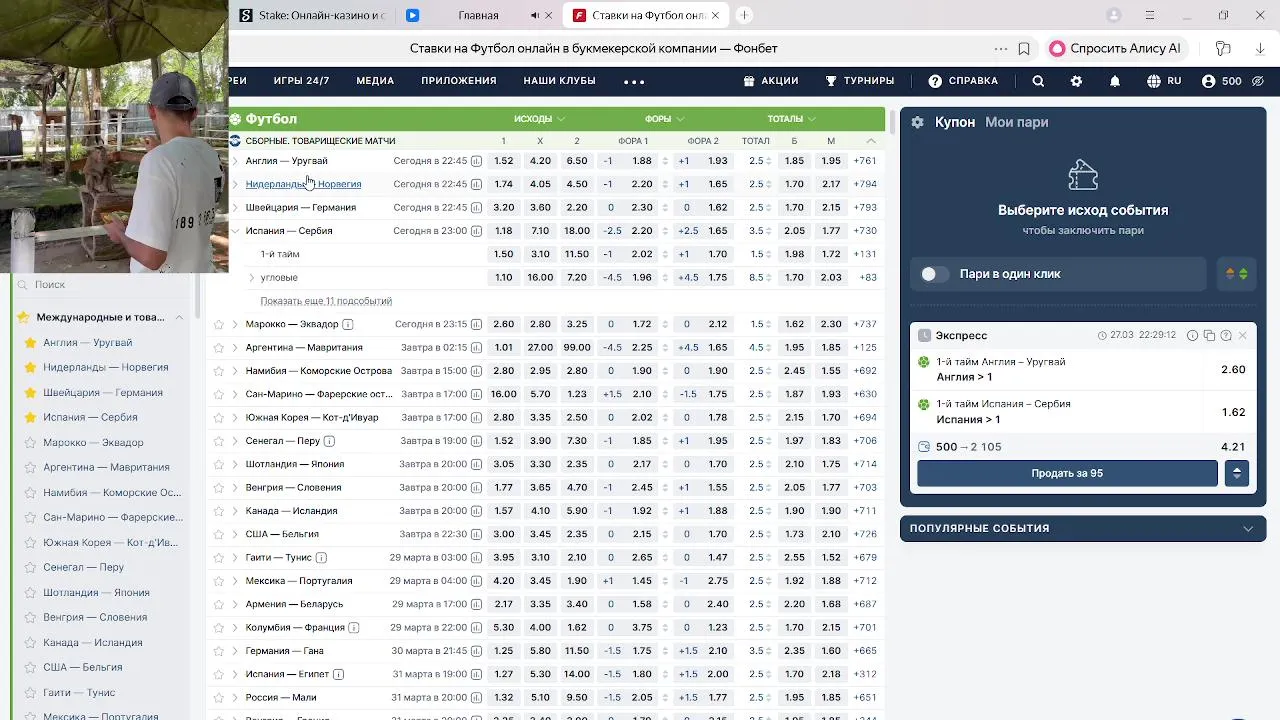Open Нидерланды — Норвегия match link
Screen dimensions: 1280x720
point(303,184)
